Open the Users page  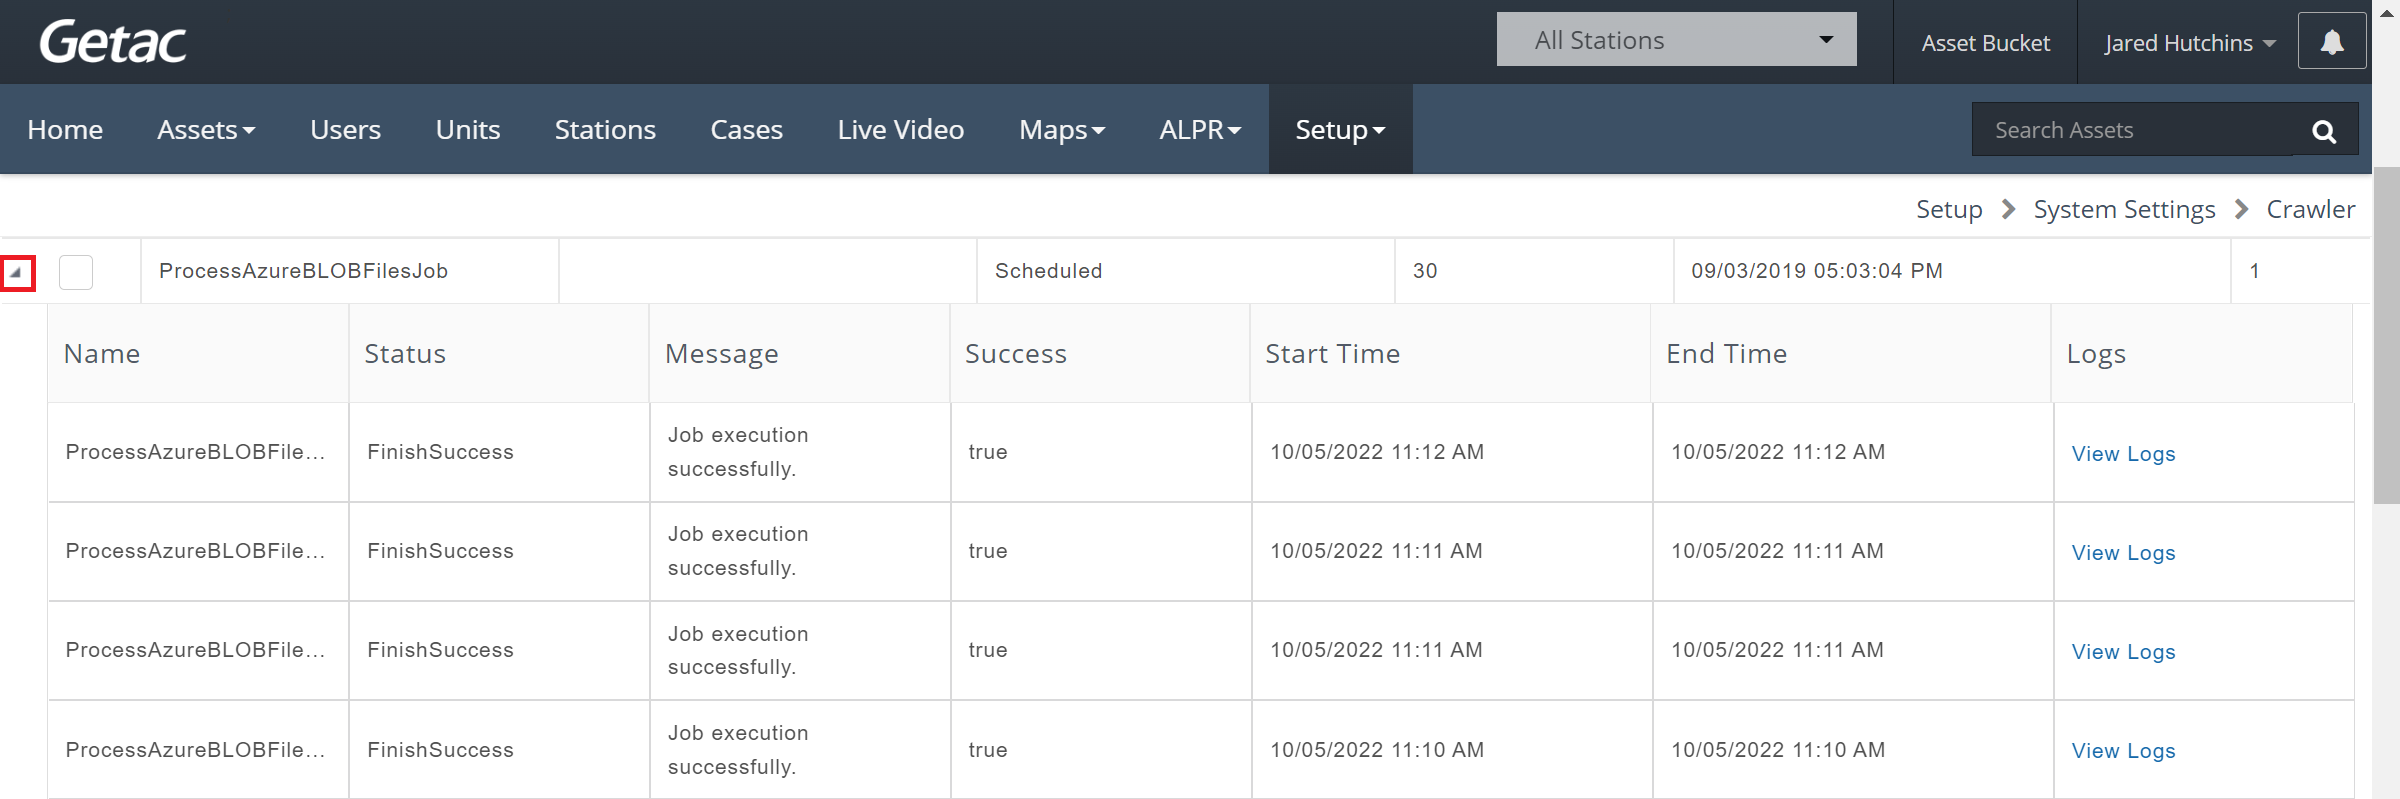click(345, 130)
